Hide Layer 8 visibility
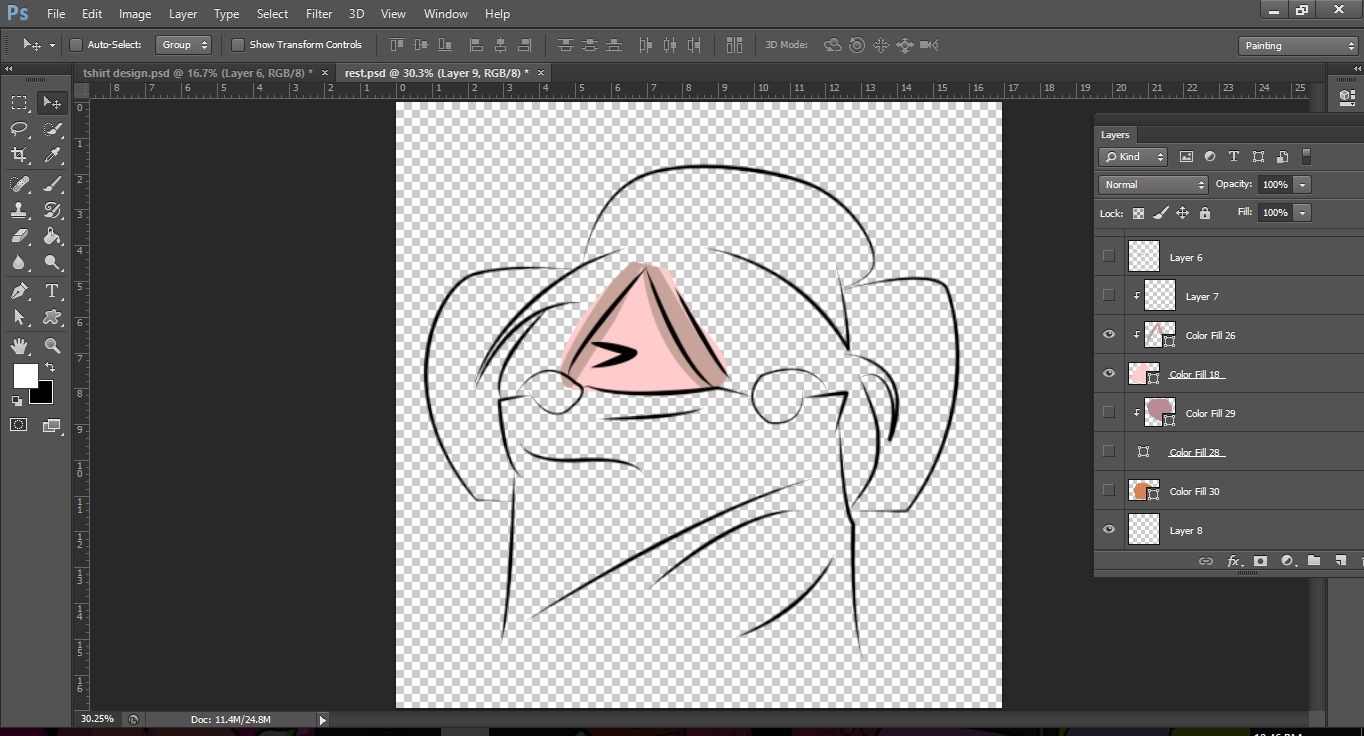The width and height of the screenshot is (1364, 736). tap(1108, 530)
